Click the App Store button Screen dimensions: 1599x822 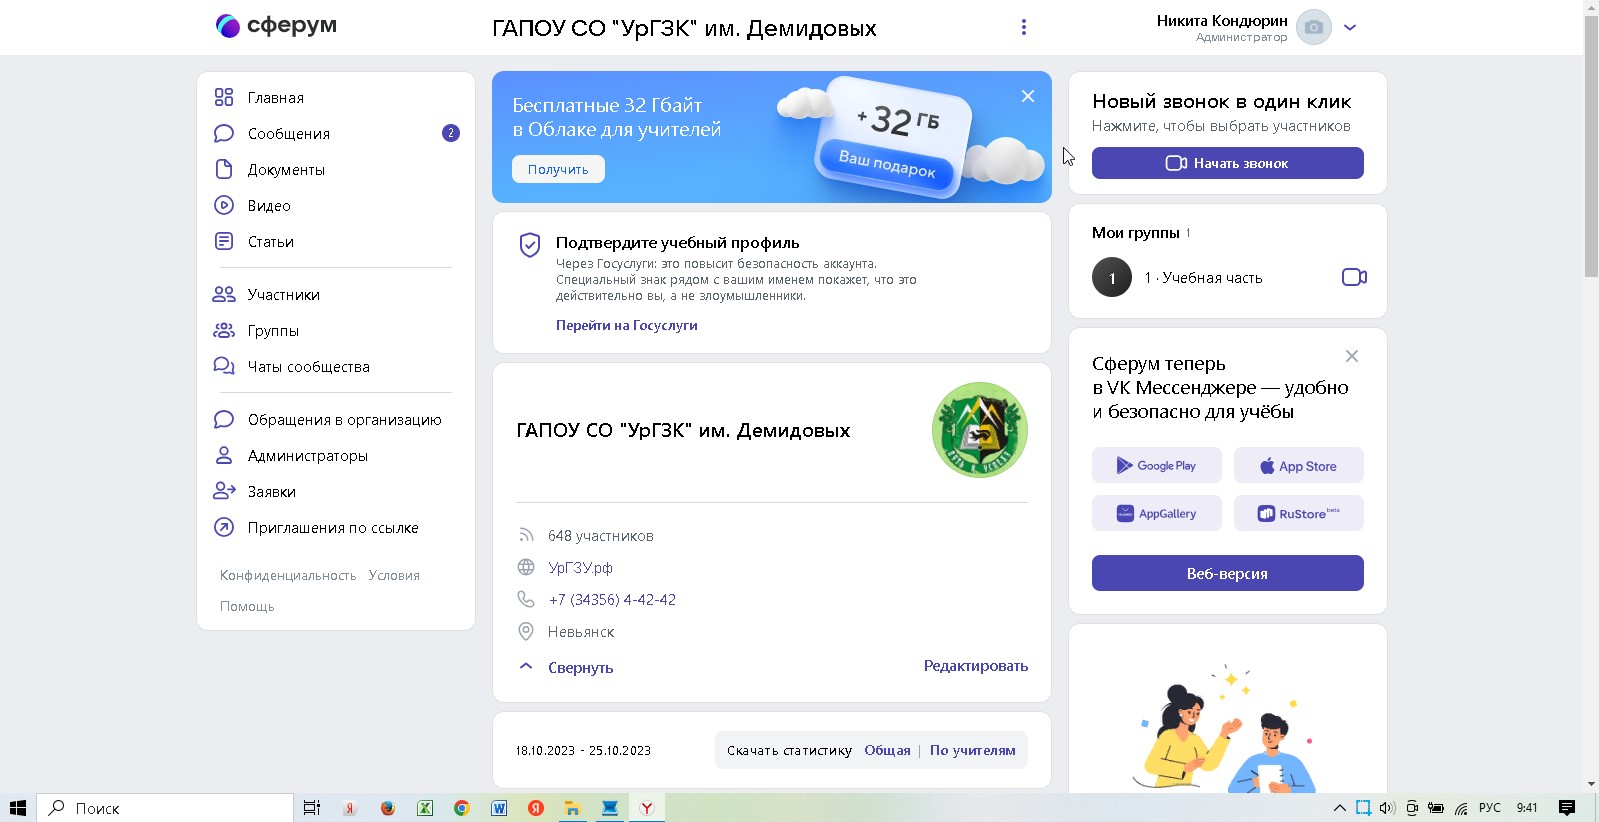[x=1298, y=465]
